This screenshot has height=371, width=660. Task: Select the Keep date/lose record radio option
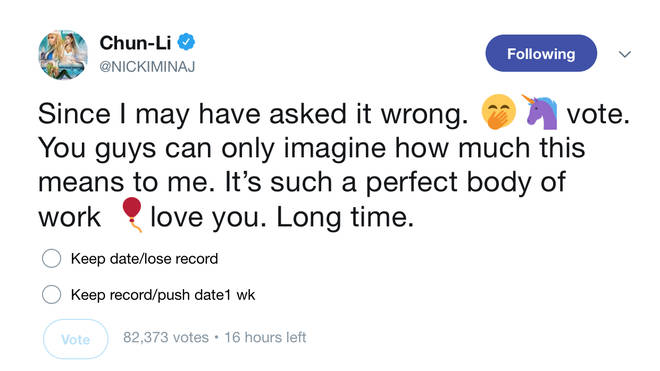click(51, 258)
